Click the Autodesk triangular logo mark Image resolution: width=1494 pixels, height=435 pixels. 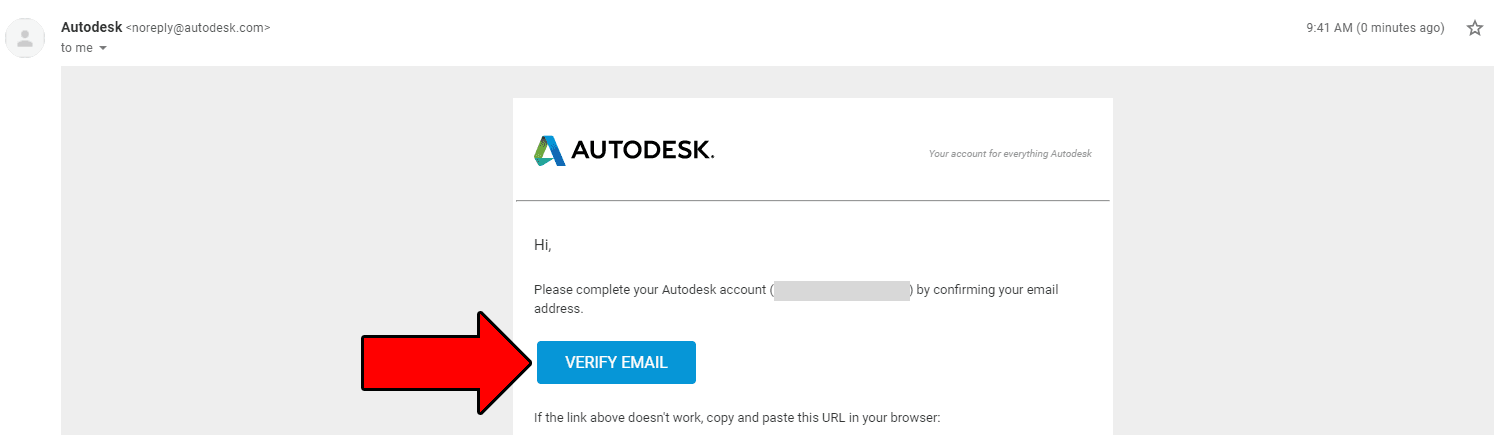click(x=549, y=150)
